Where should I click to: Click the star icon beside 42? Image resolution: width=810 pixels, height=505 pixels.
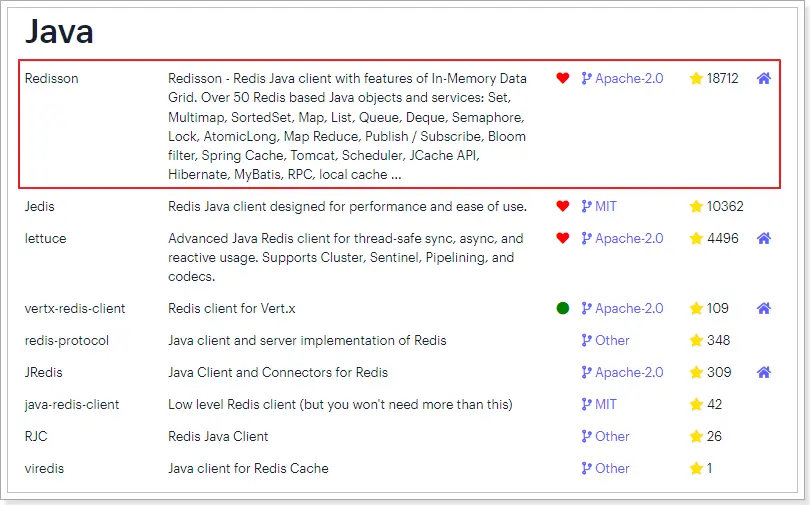click(696, 404)
